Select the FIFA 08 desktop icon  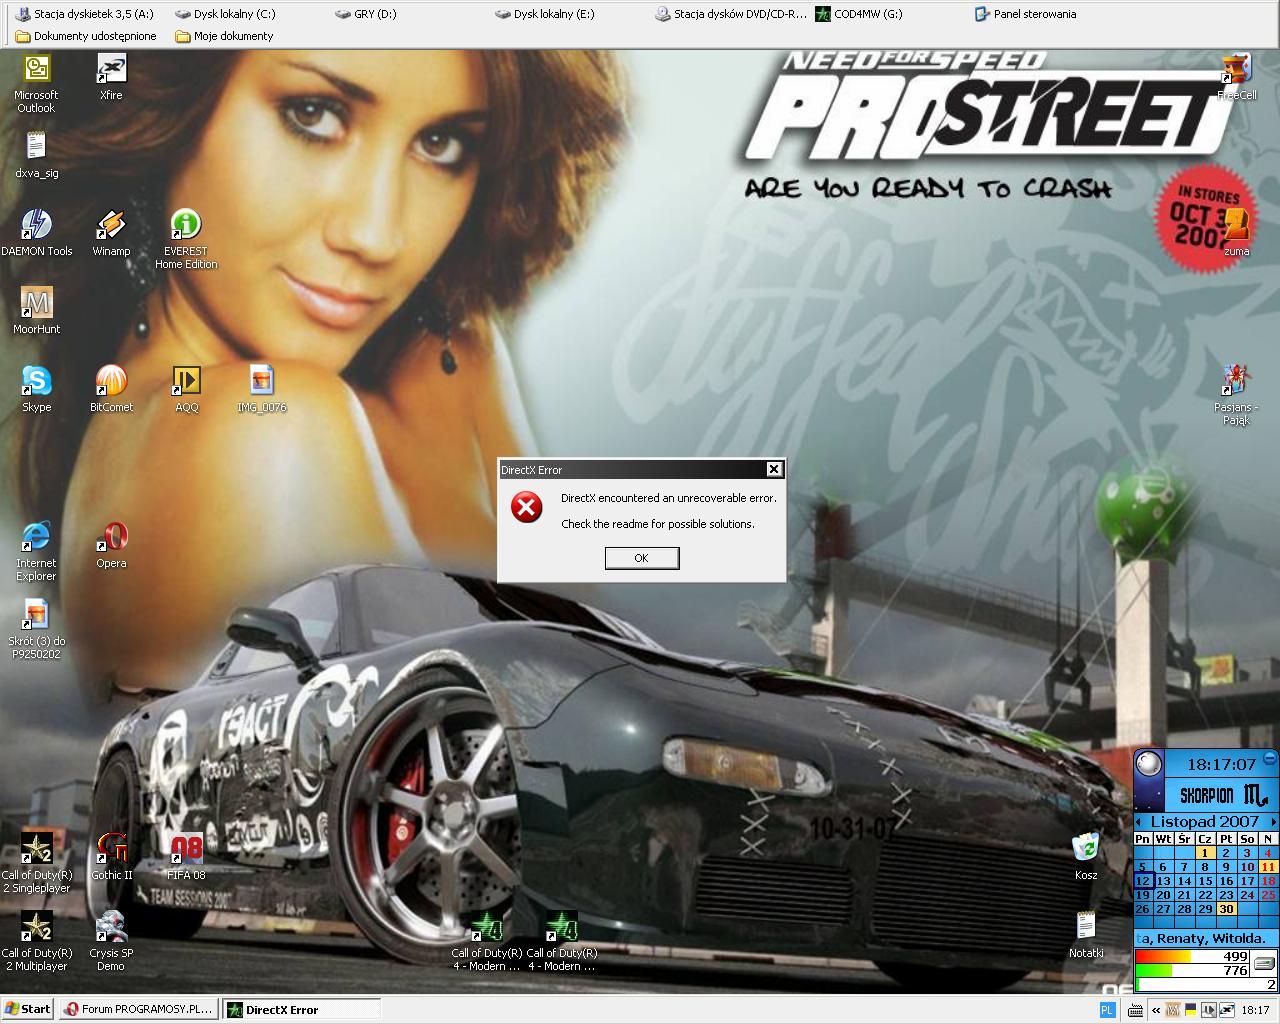[x=186, y=858]
